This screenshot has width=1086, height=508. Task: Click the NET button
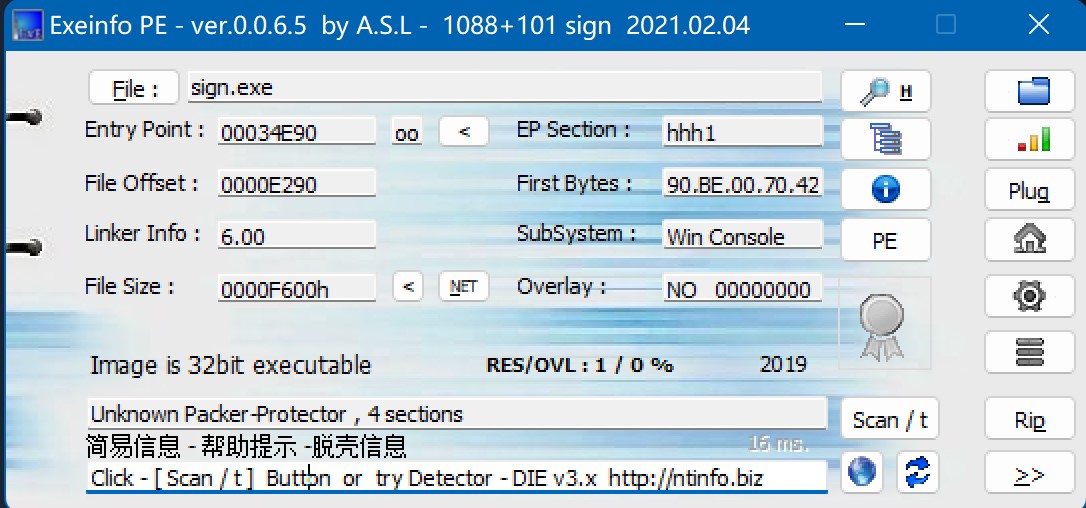[463, 286]
